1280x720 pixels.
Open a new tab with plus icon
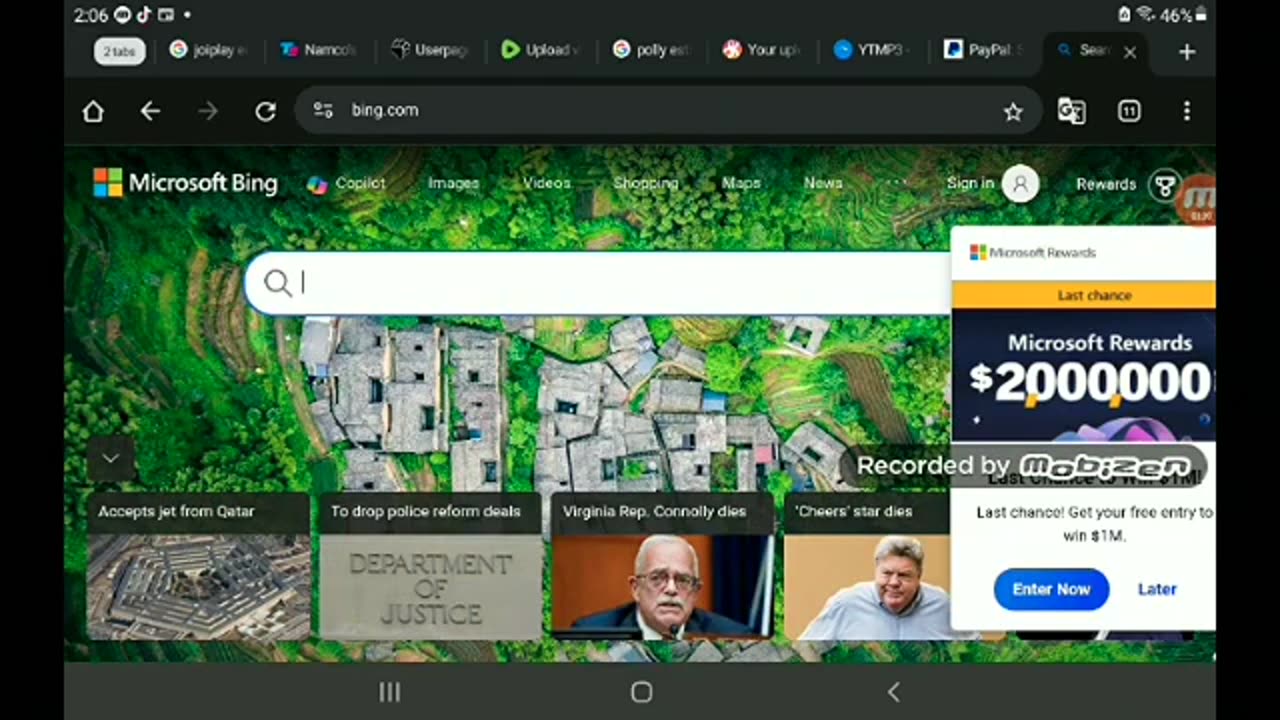pyautogui.click(x=1187, y=52)
